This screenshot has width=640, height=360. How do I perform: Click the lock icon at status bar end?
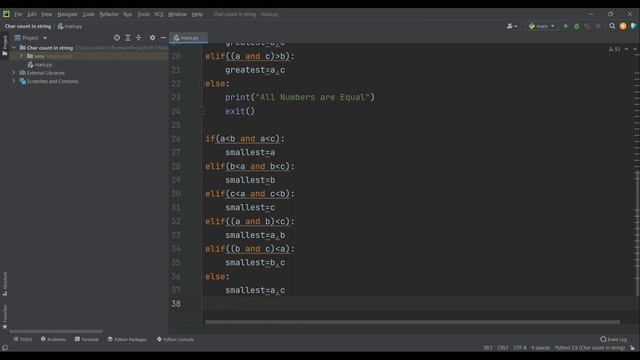tap(632, 348)
